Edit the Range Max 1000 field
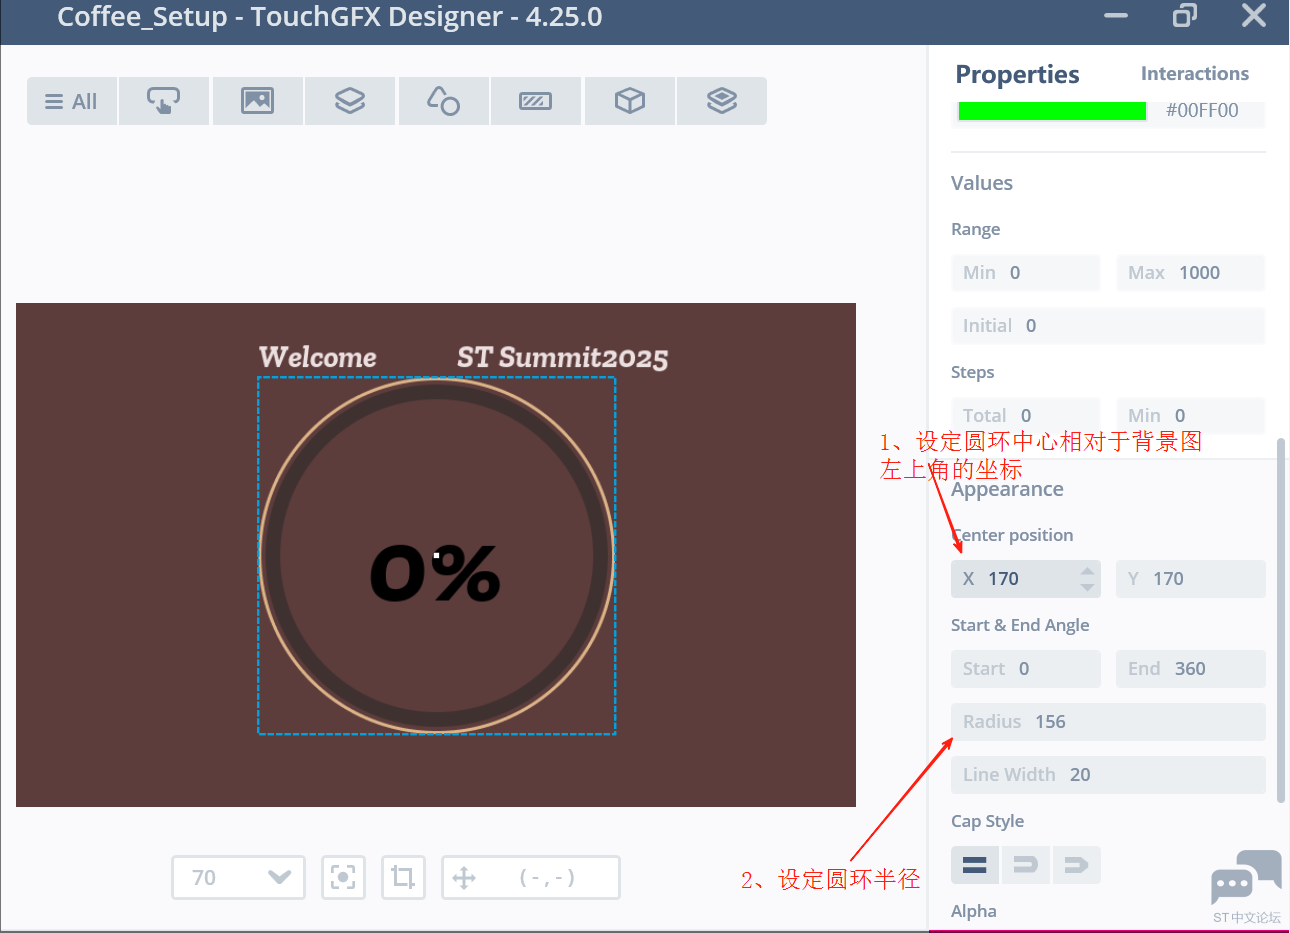Screen dimensions: 1290x933 pos(1191,273)
